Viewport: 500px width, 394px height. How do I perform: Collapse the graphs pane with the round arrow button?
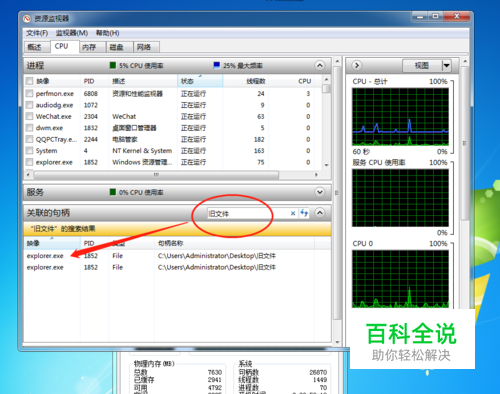coord(357,65)
